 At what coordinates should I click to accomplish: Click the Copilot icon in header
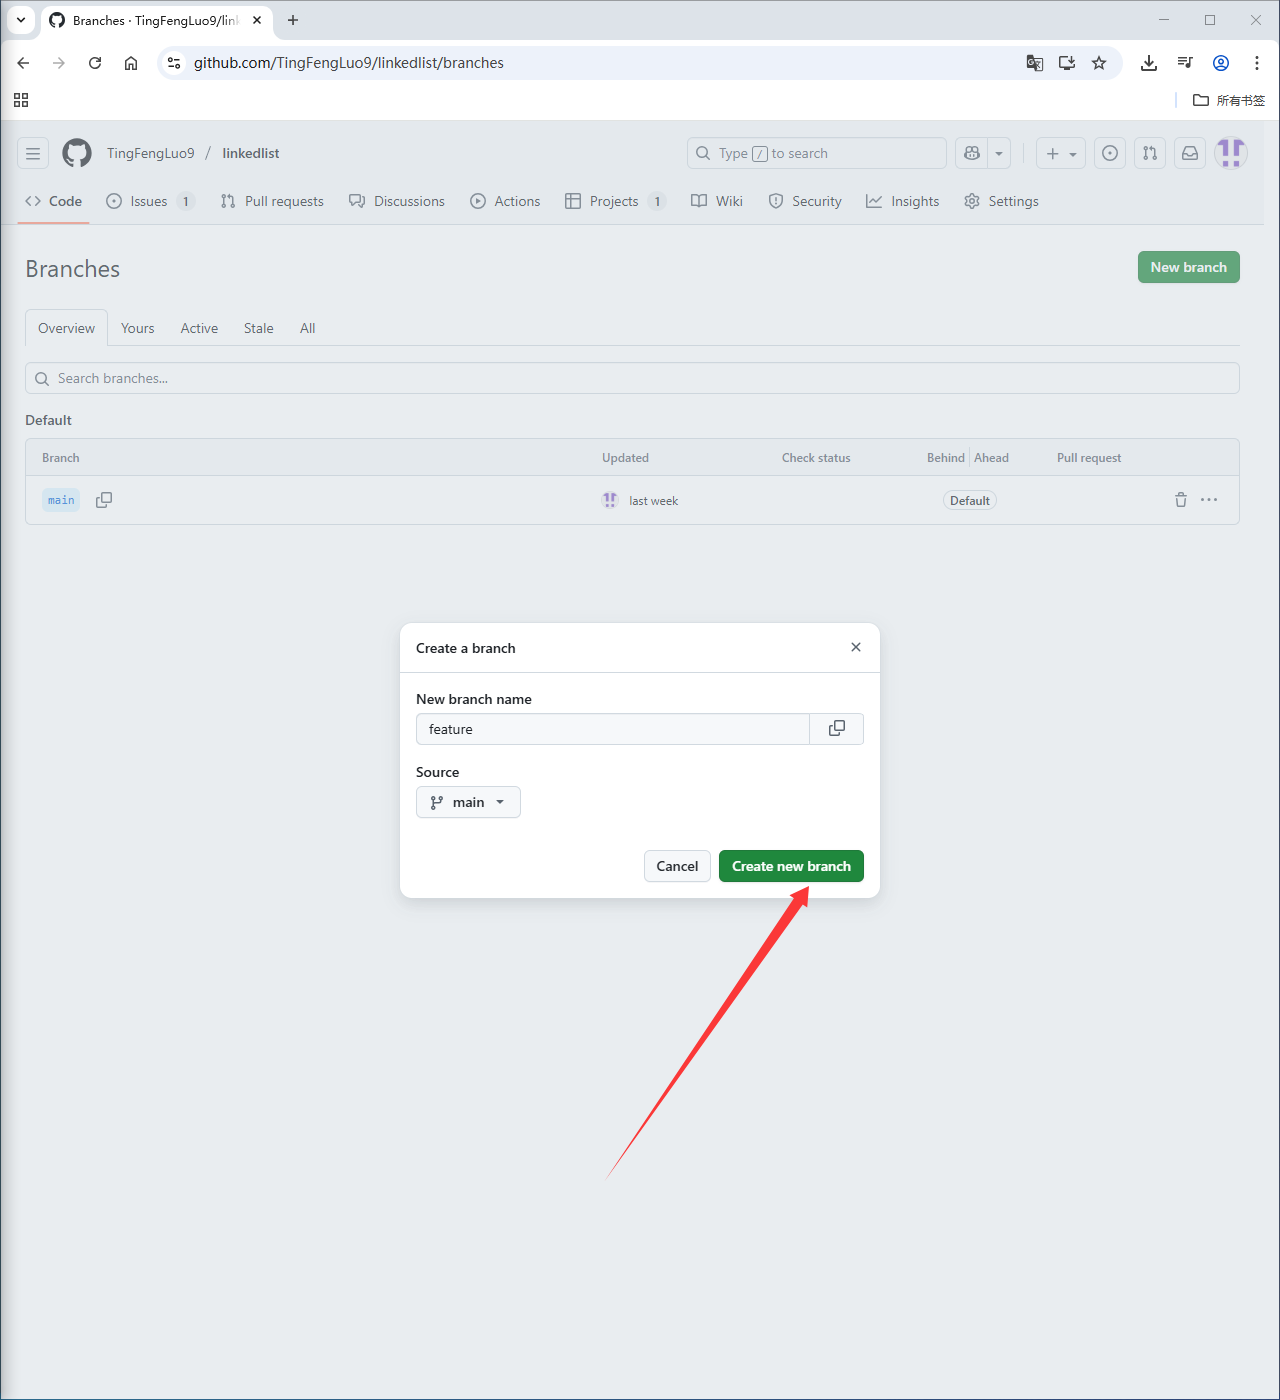[971, 153]
